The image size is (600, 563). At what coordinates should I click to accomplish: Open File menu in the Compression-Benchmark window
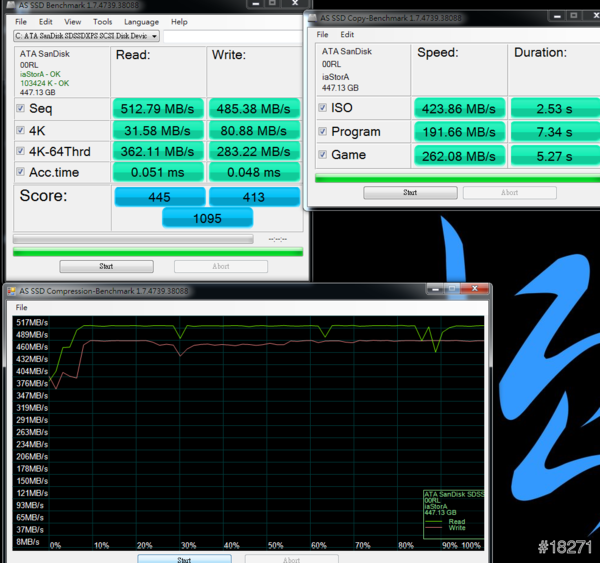click(x=21, y=307)
